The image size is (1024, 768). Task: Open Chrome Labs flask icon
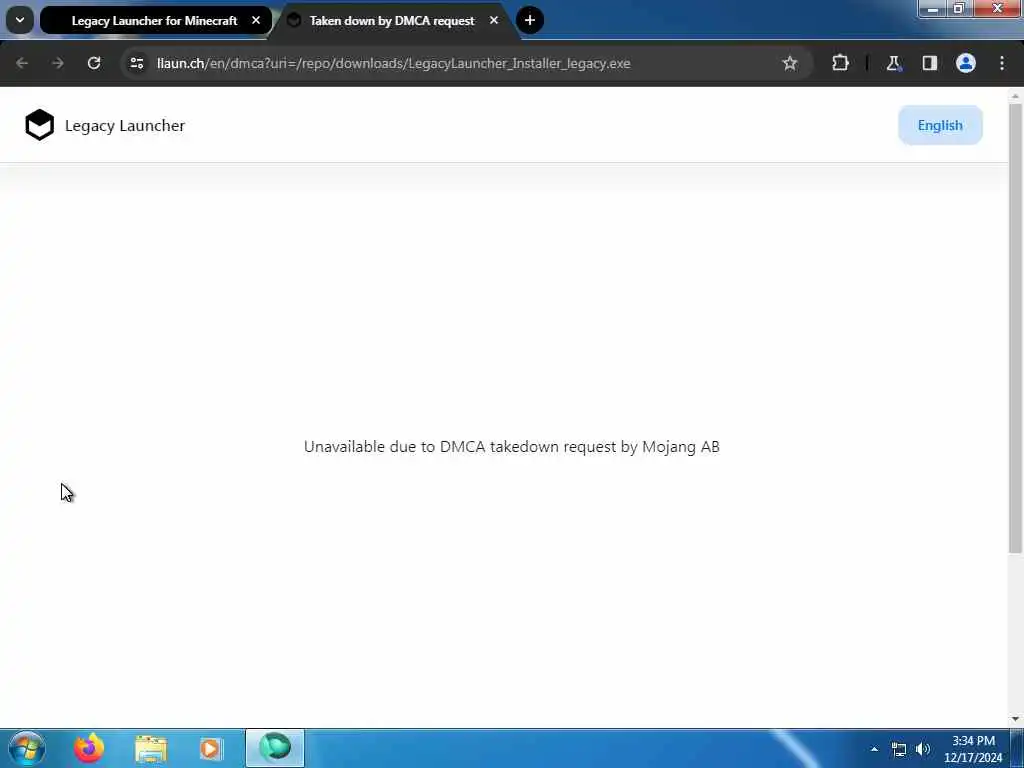[893, 63]
